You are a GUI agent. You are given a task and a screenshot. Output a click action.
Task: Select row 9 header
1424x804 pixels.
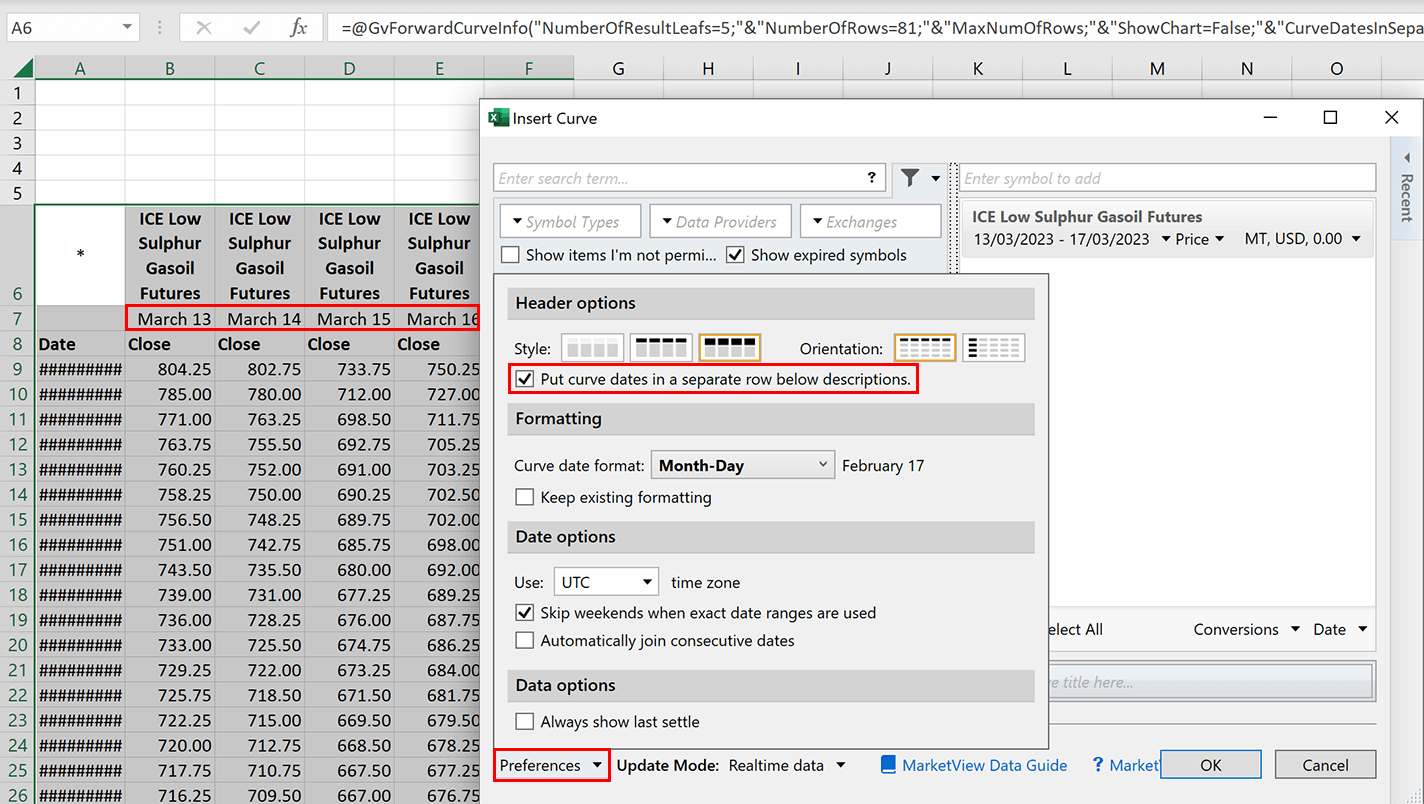pyautogui.click(x=18, y=369)
